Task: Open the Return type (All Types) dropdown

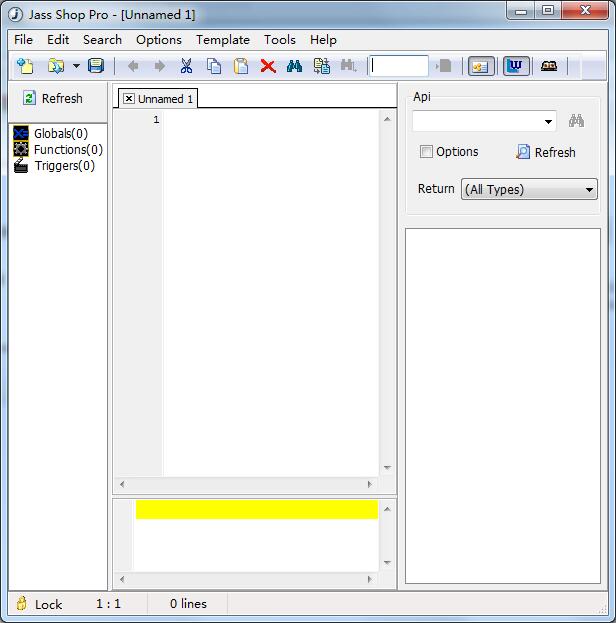Action: (529, 189)
